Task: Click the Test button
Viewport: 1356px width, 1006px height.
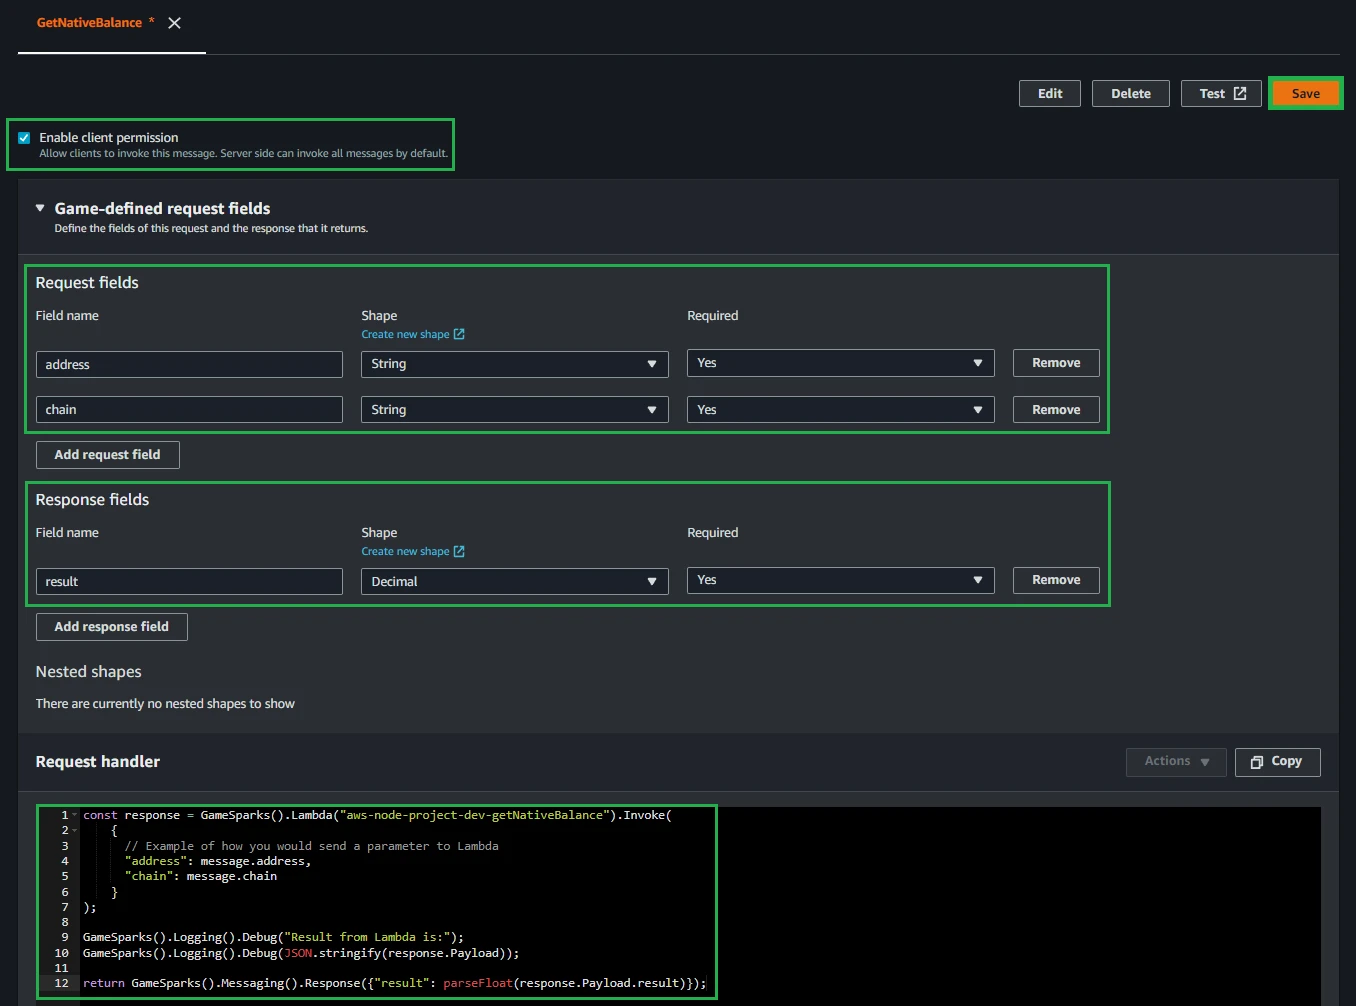Action: (x=1221, y=94)
